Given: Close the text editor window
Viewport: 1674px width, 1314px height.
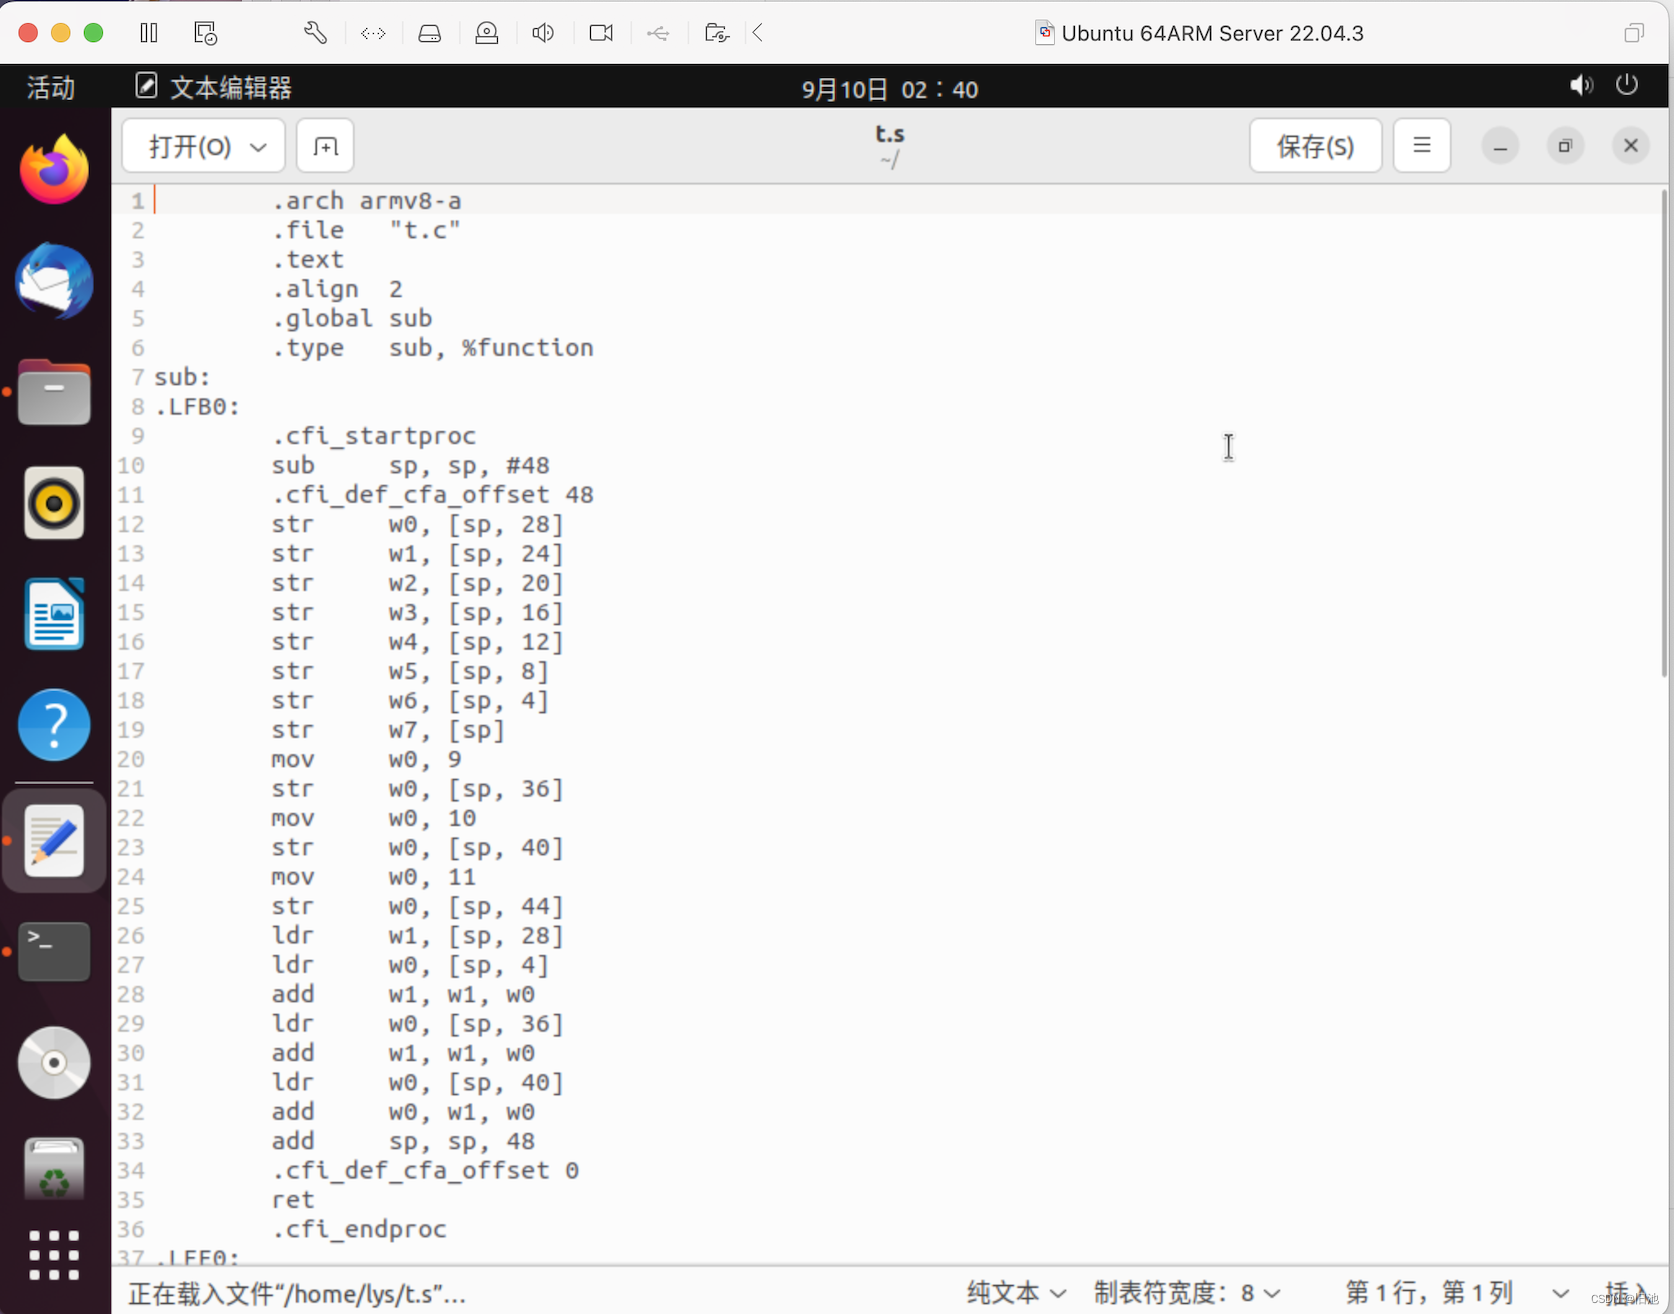Looking at the screenshot, I should click(x=1631, y=146).
